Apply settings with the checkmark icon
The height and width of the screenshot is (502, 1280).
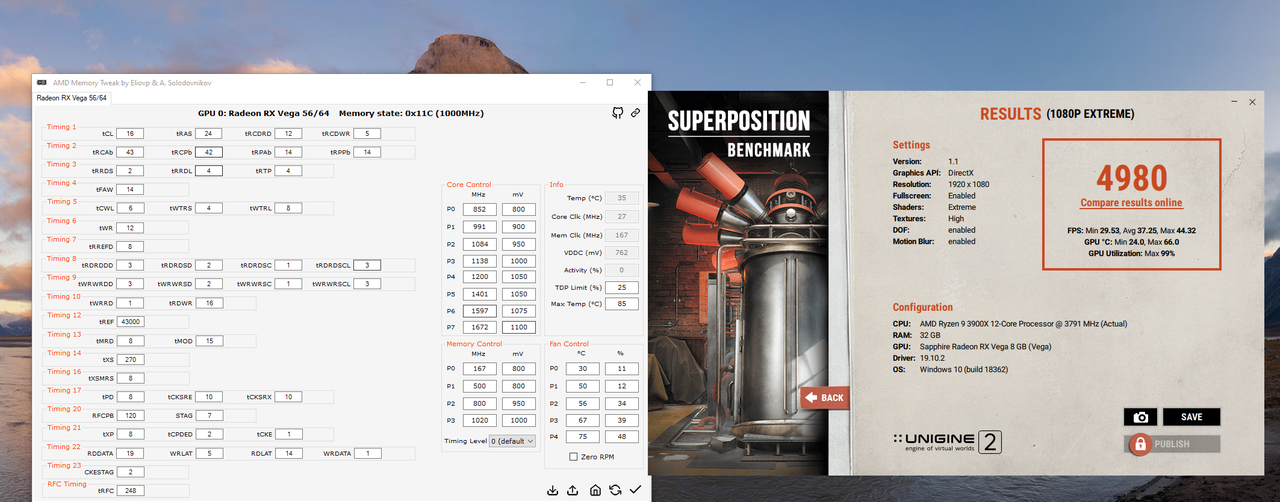[635, 490]
